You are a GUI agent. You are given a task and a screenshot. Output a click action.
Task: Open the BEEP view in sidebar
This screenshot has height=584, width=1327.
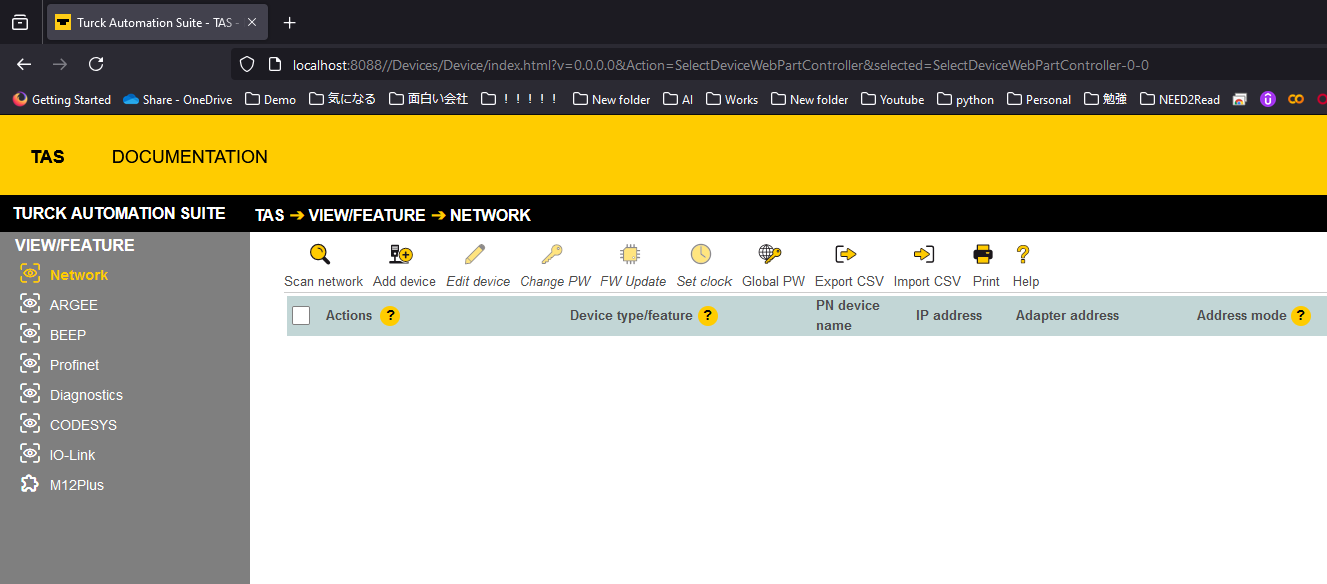(x=68, y=335)
